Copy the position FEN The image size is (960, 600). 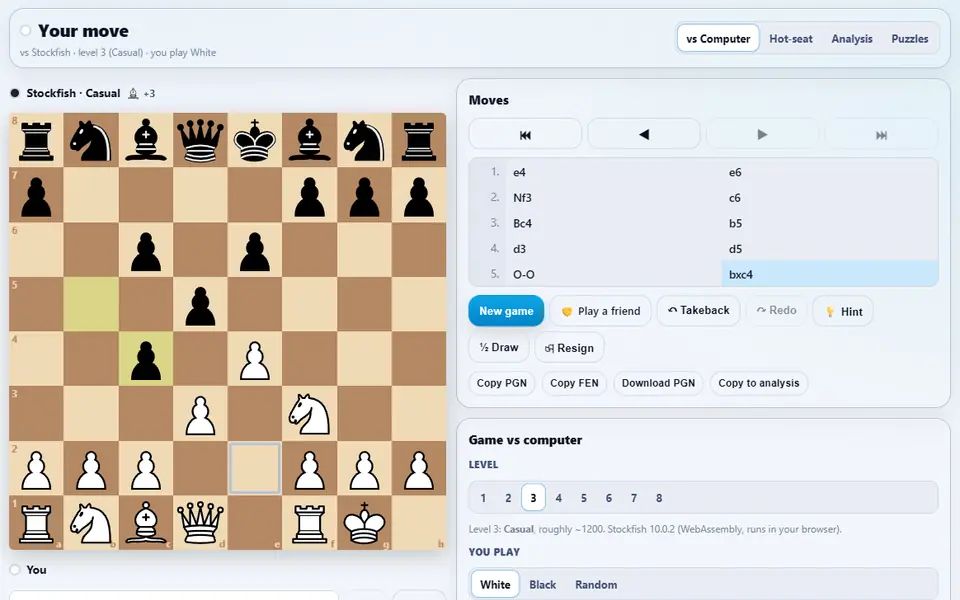click(x=574, y=383)
